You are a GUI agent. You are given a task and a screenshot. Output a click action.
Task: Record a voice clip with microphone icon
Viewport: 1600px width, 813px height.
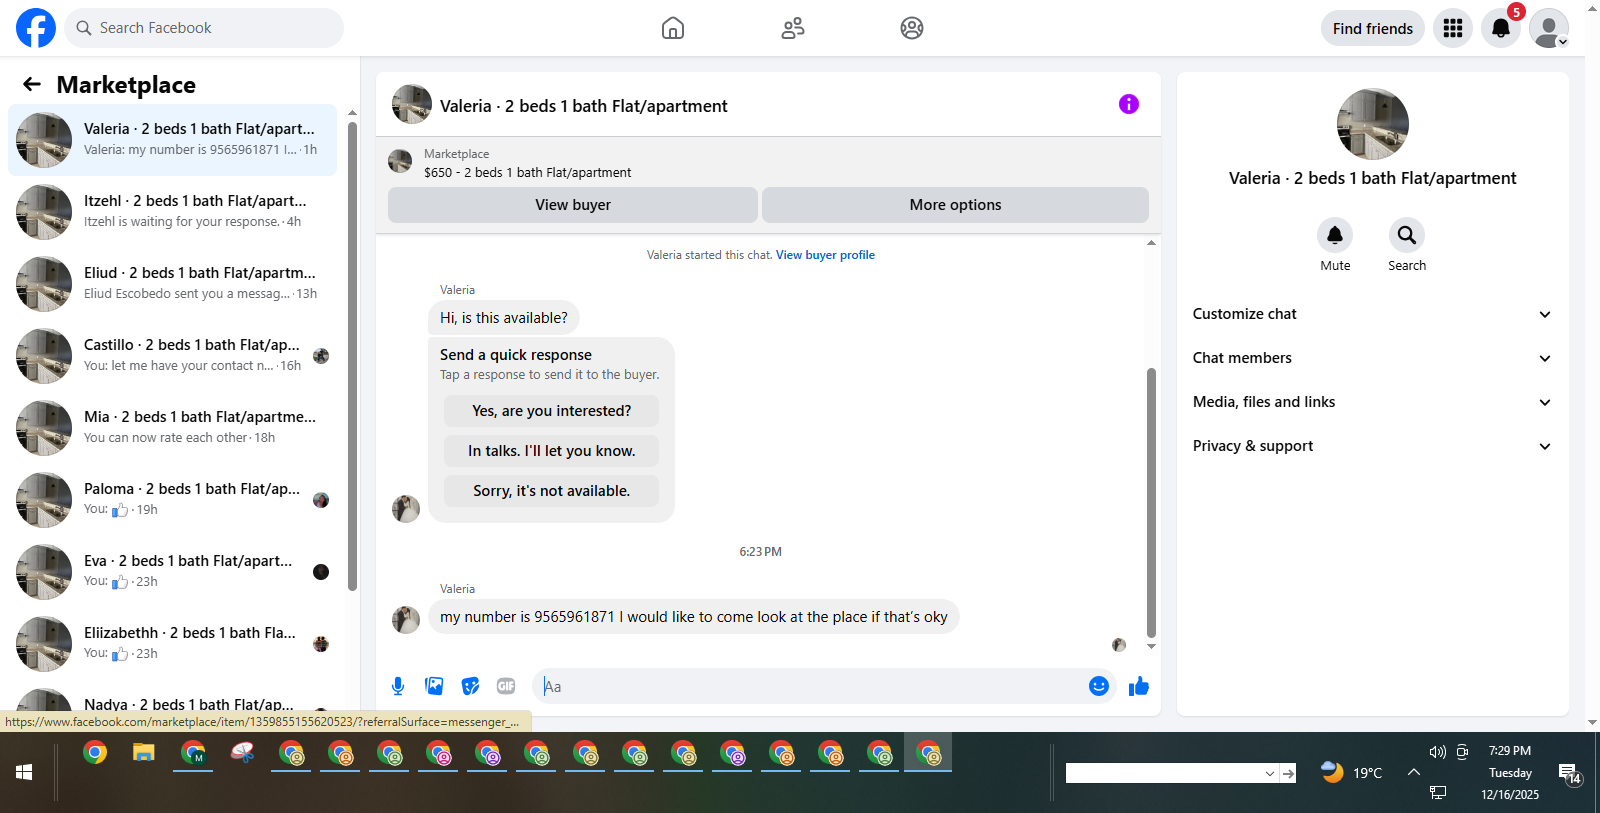[x=398, y=686]
